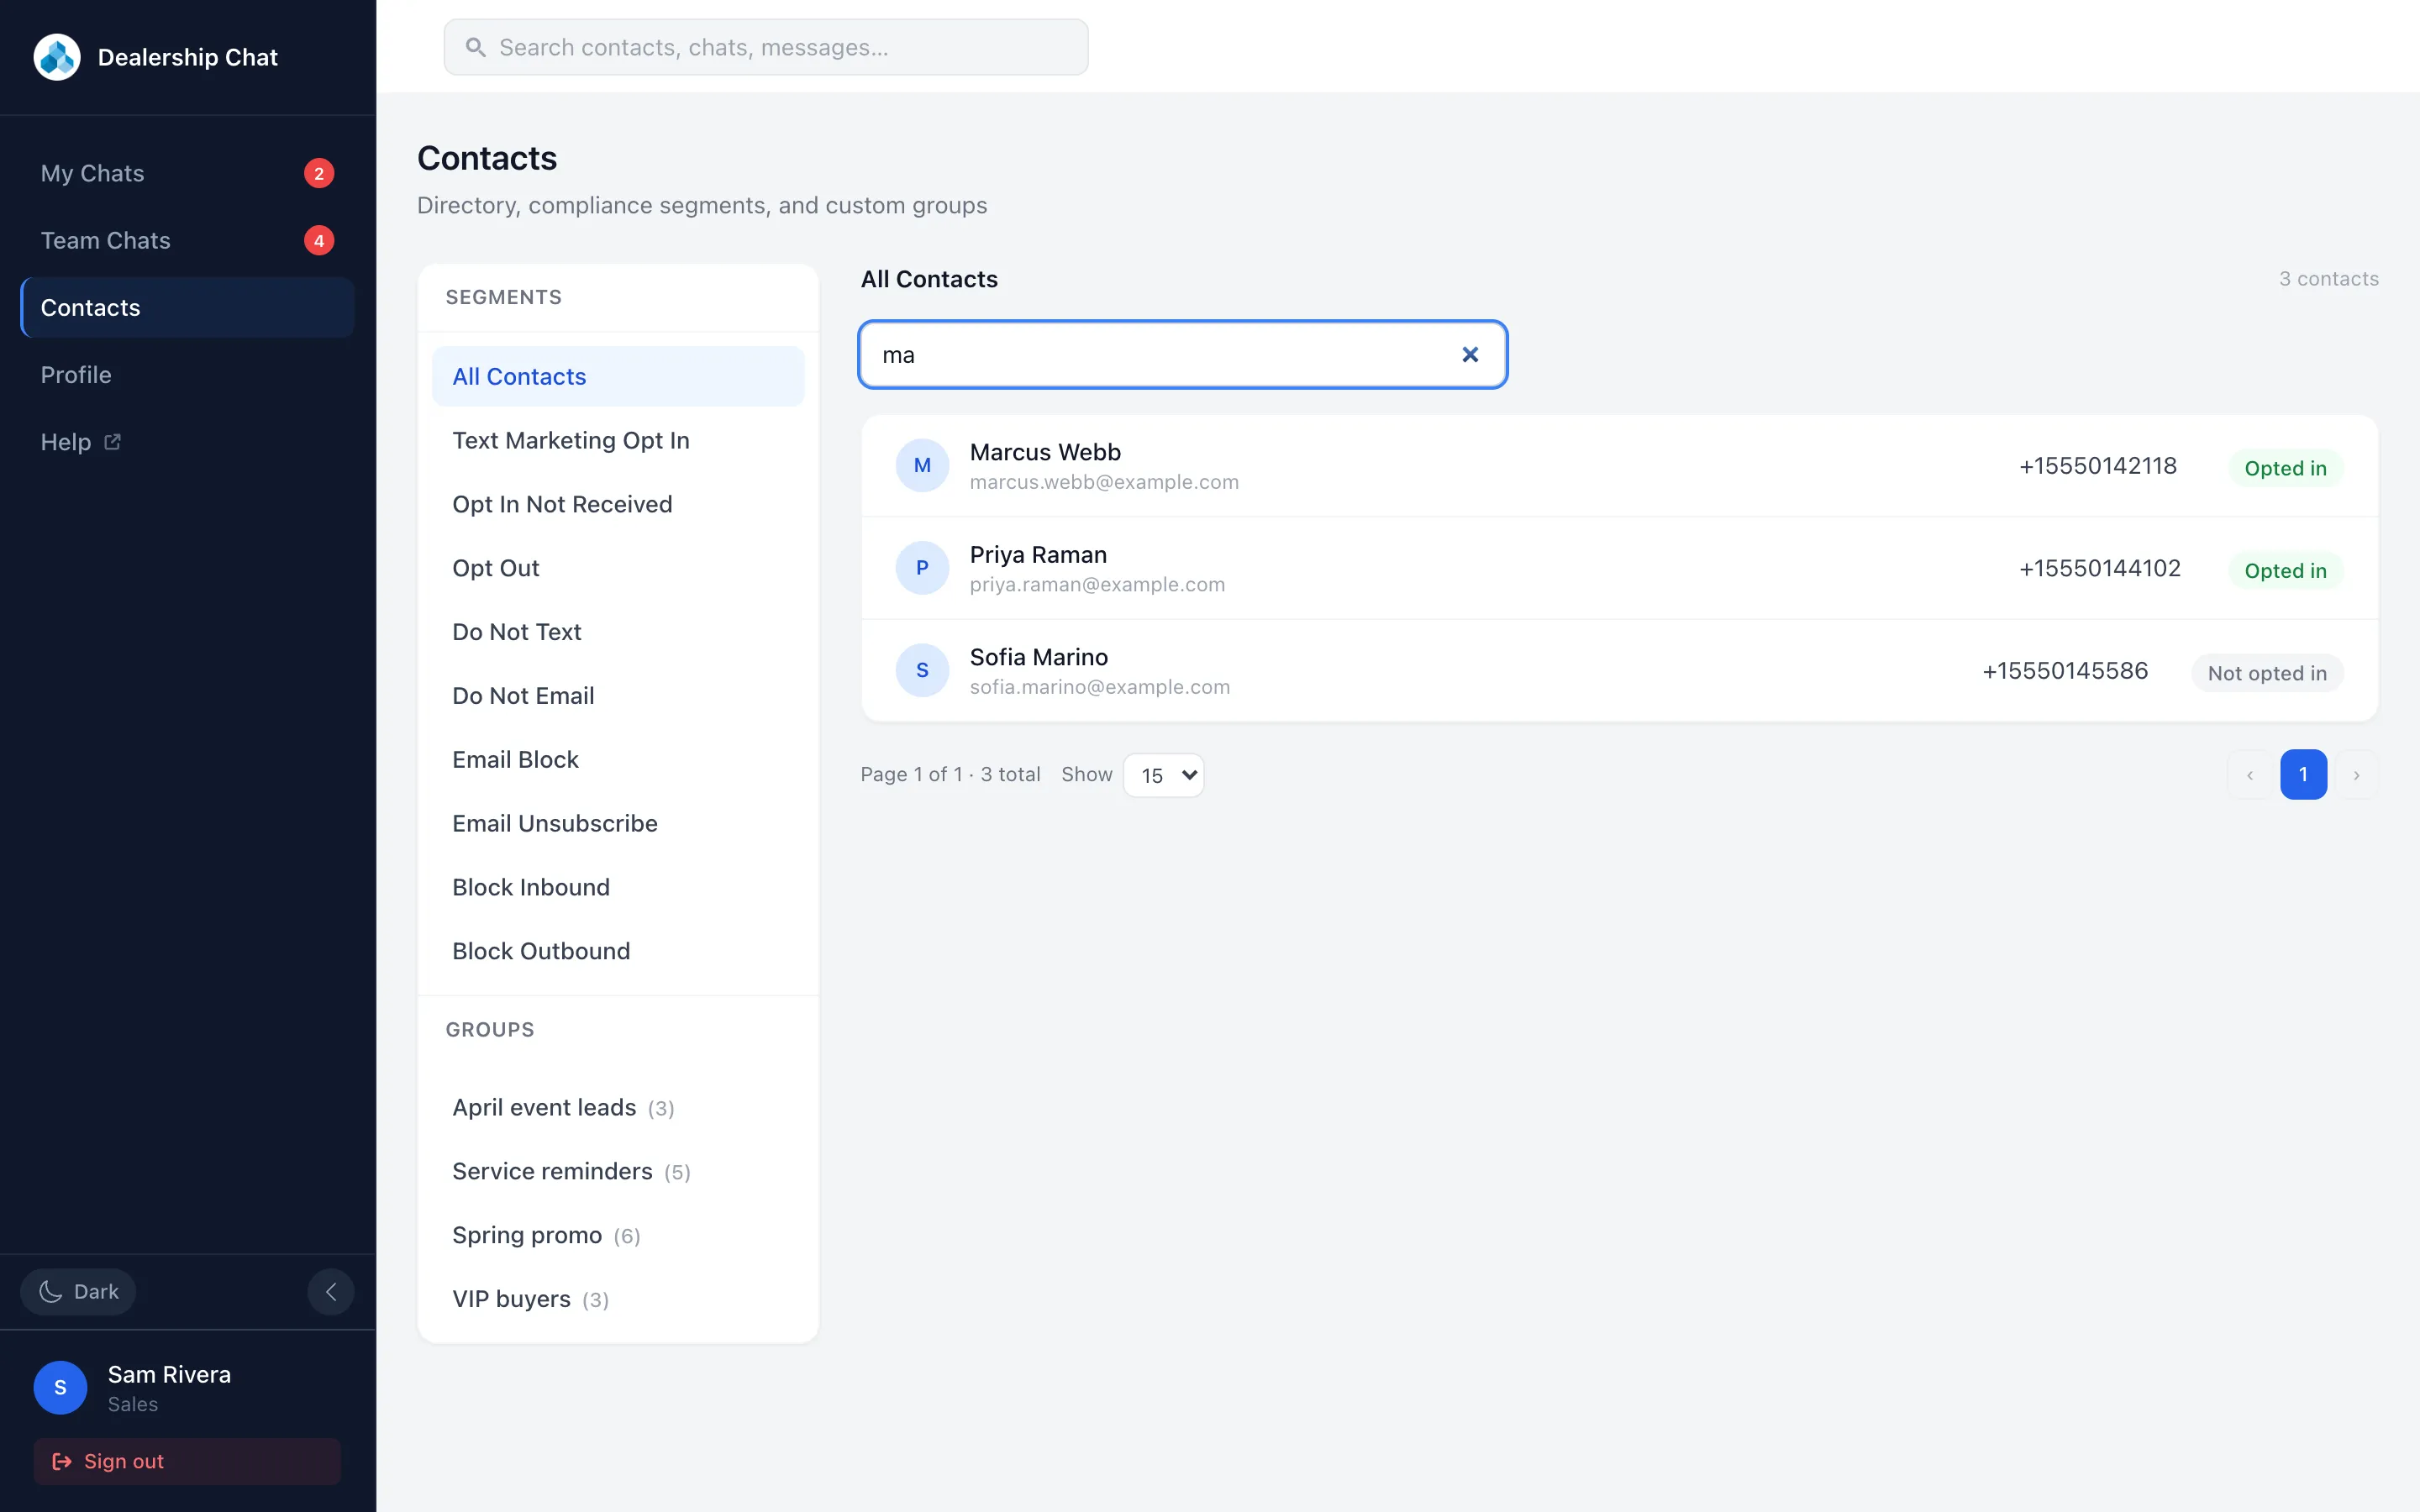2420x1512 pixels.
Task: Click the My Chats unread badge
Action: coord(319,173)
